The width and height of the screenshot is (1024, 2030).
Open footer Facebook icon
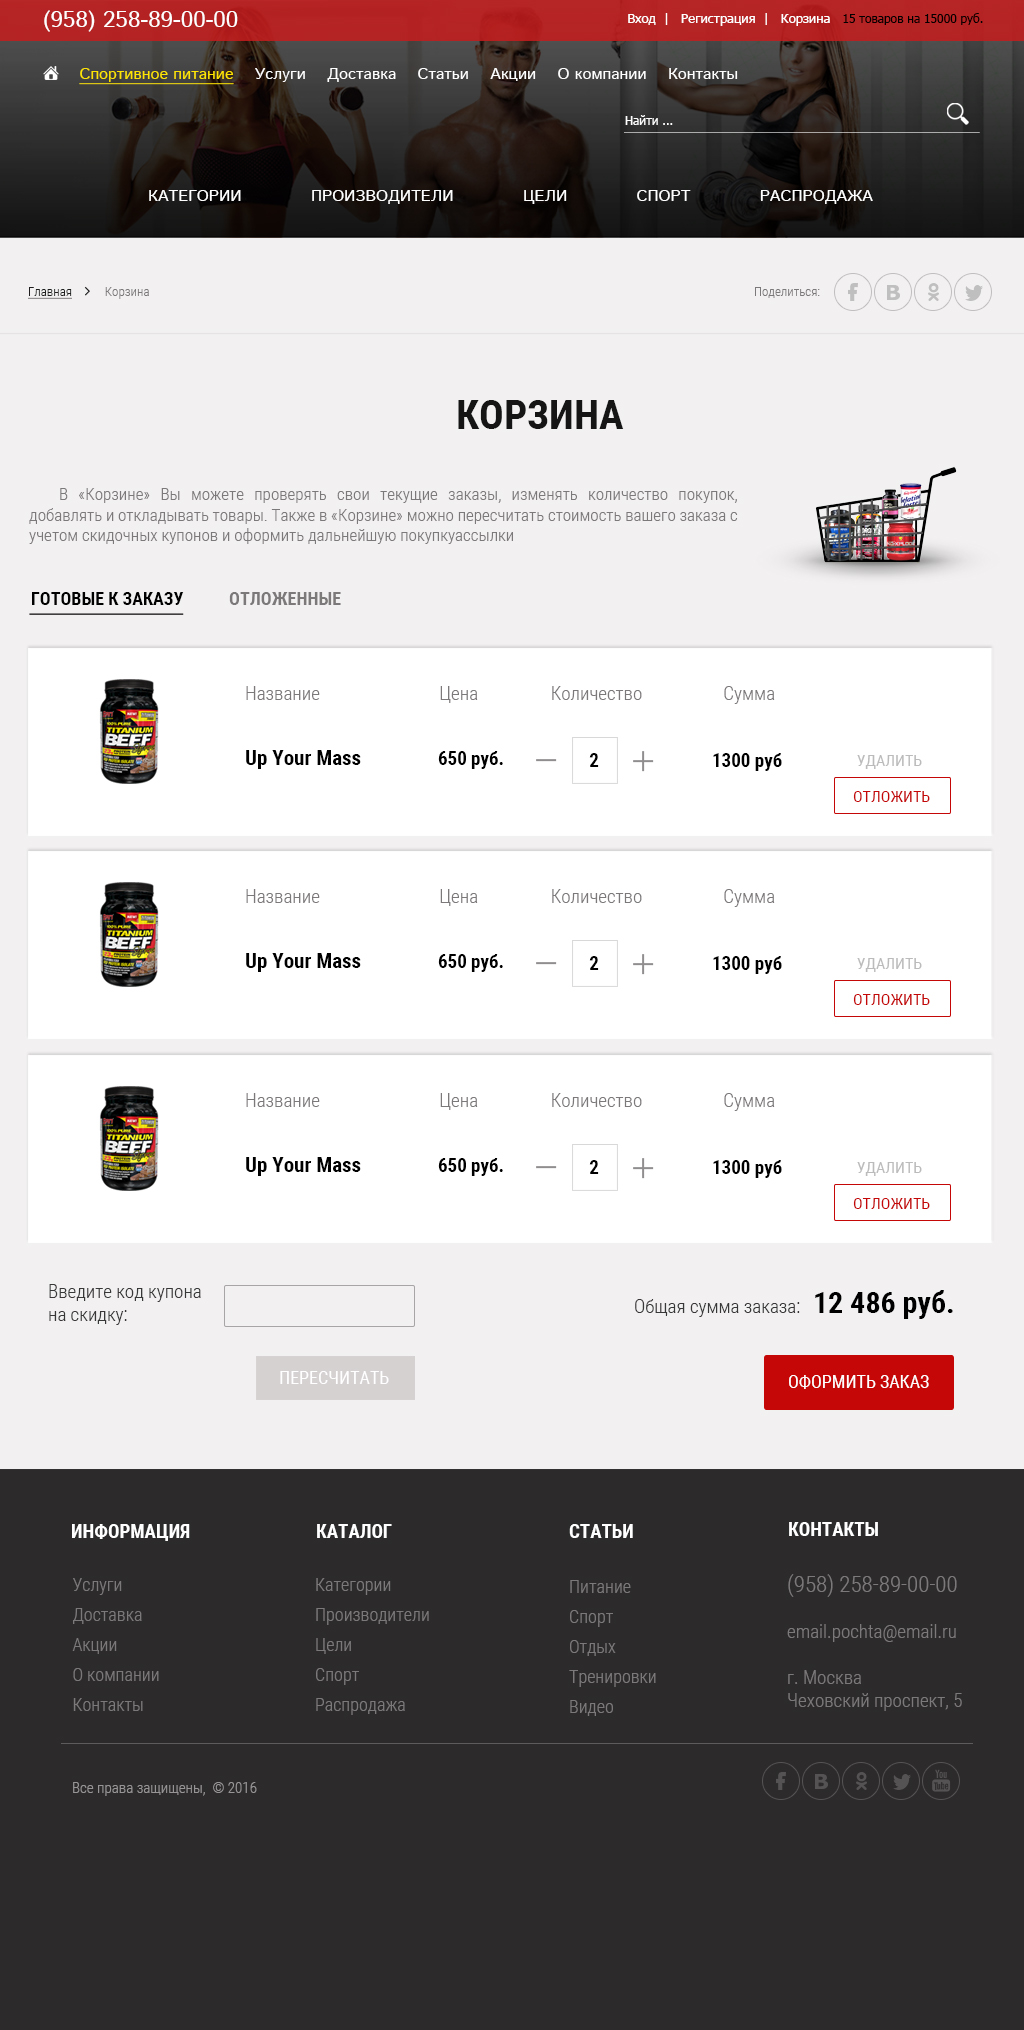point(781,1781)
